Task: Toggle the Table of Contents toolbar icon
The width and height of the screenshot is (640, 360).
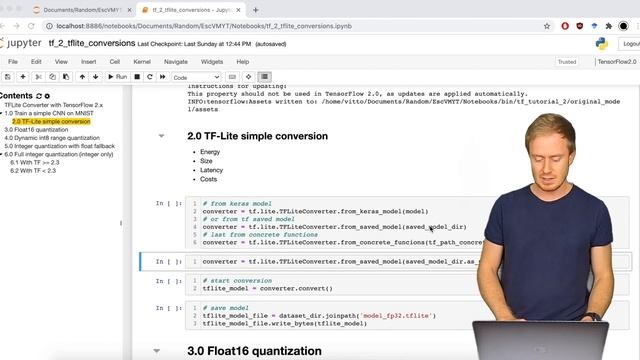Action: [264, 77]
